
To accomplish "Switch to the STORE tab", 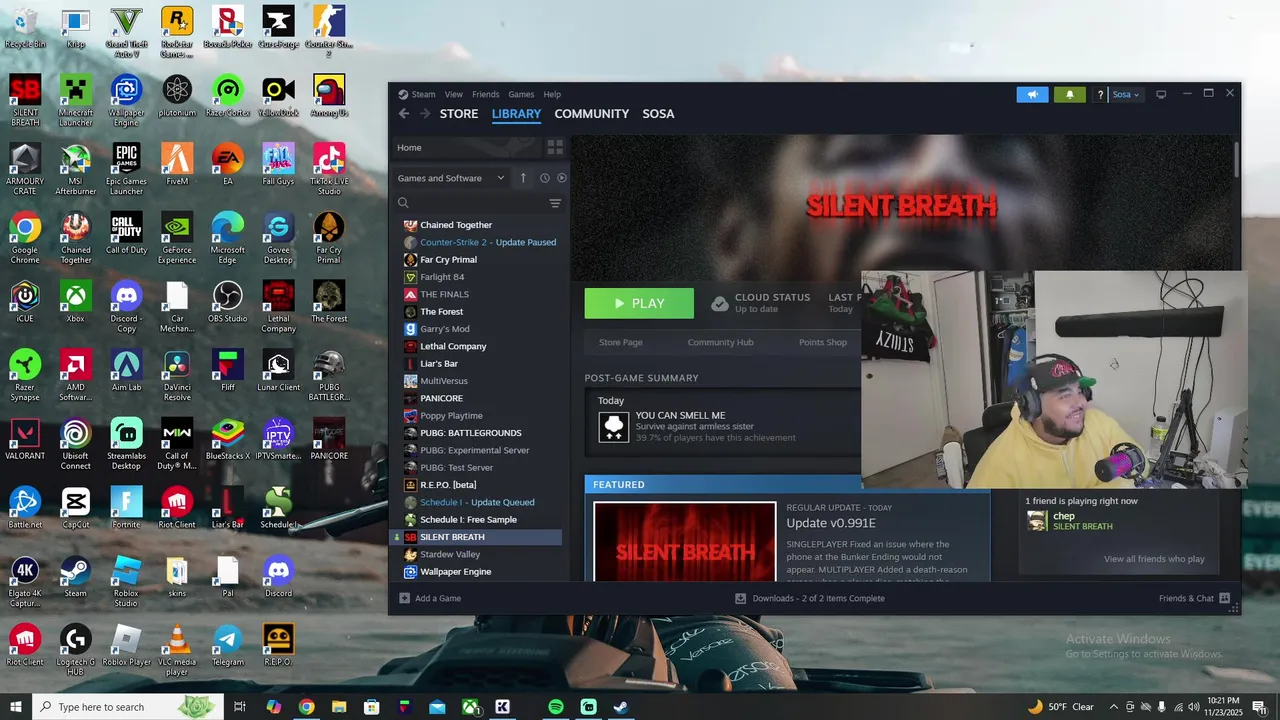I will click(x=459, y=114).
